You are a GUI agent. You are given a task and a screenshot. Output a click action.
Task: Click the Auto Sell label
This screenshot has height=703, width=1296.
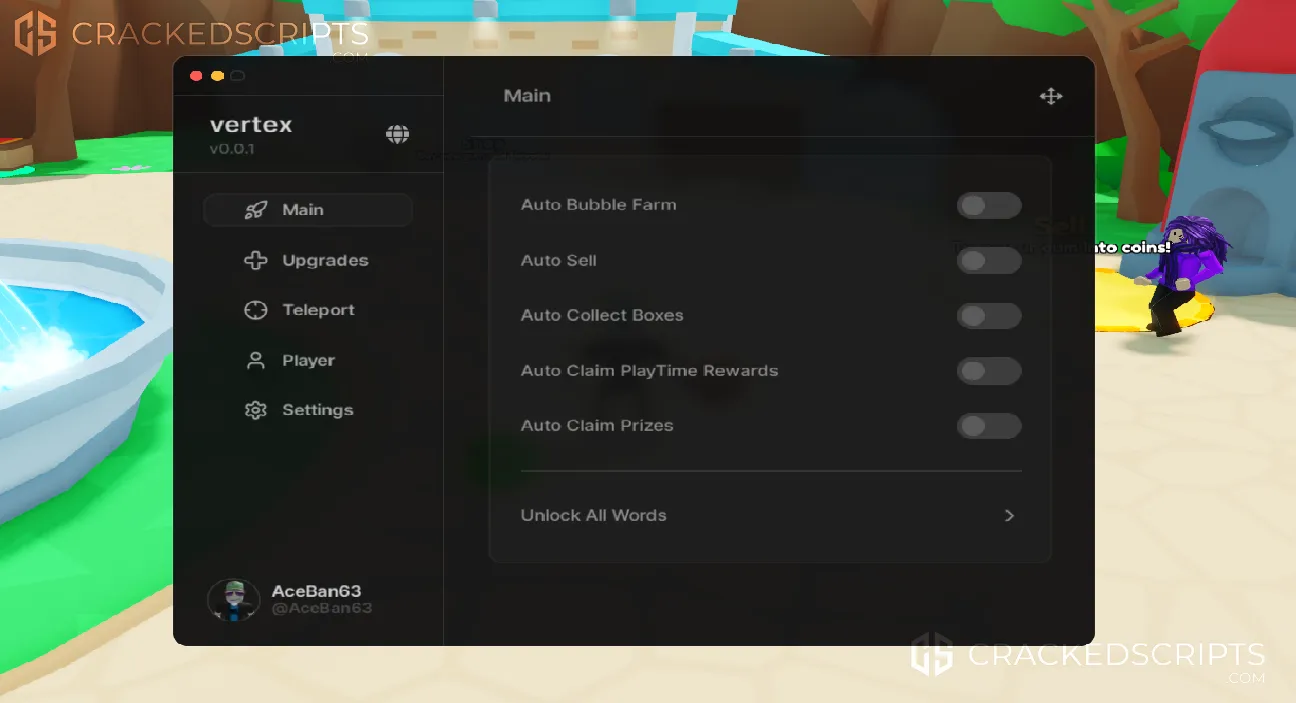tap(558, 260)
